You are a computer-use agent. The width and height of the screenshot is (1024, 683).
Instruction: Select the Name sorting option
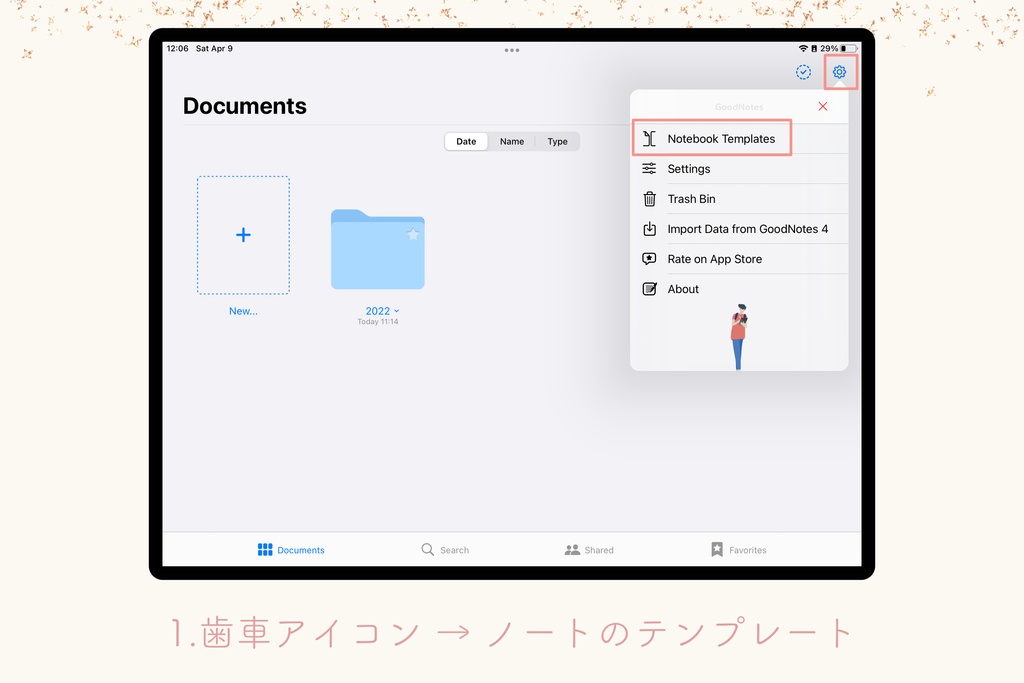coord(511,141)
